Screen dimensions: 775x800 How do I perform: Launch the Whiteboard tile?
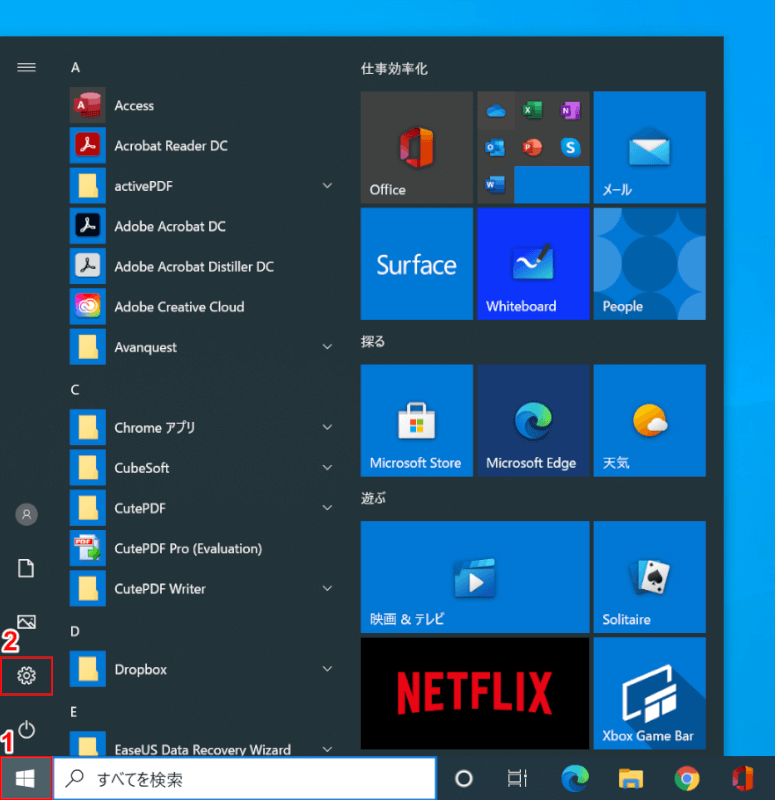coord(533,264)
